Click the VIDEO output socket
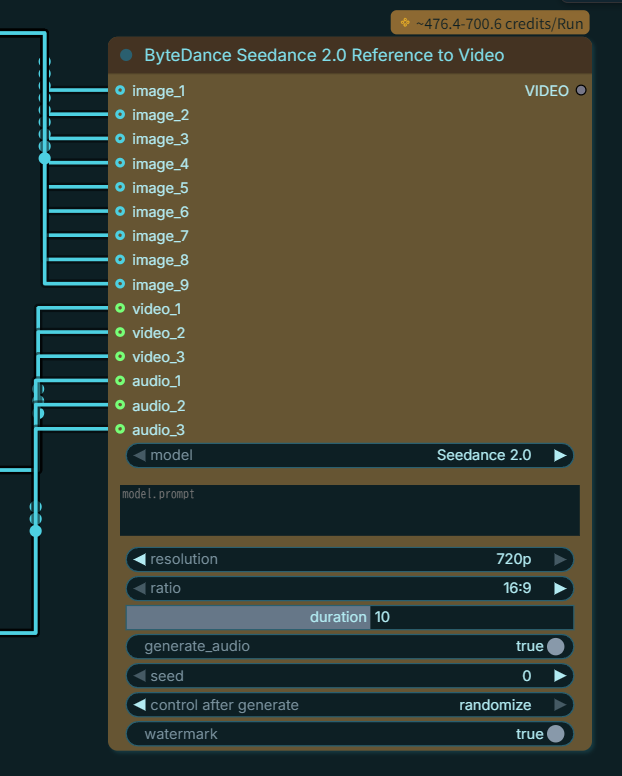Viewport: 622px width, 776px height. pyautogui.click(x=581, y=90)
